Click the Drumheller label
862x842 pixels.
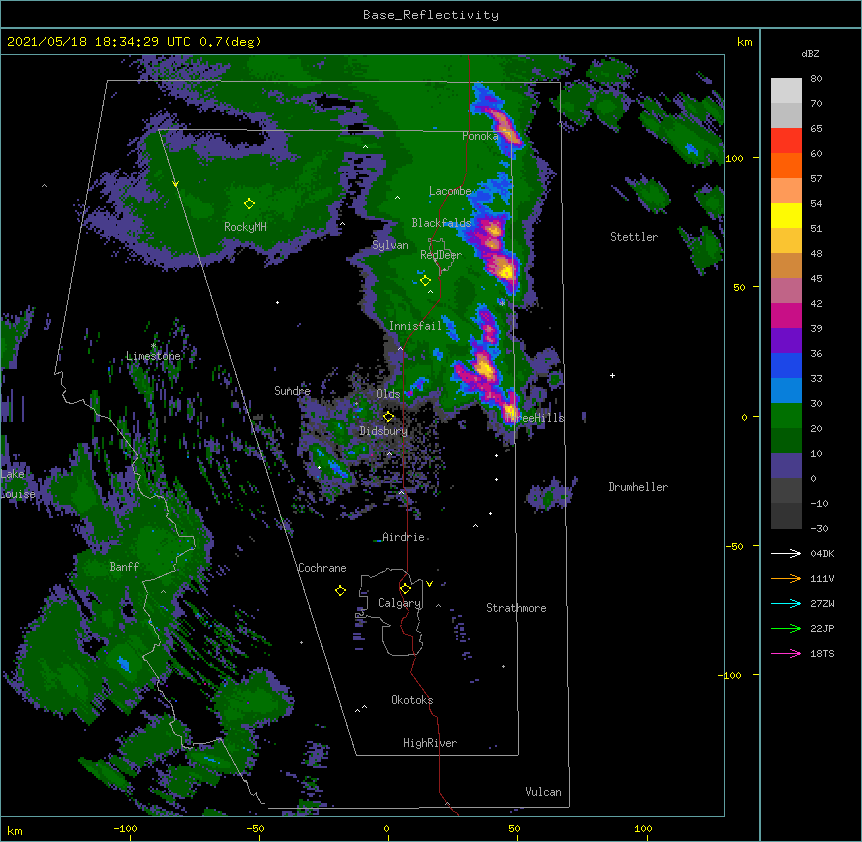(x=638, y=487)
